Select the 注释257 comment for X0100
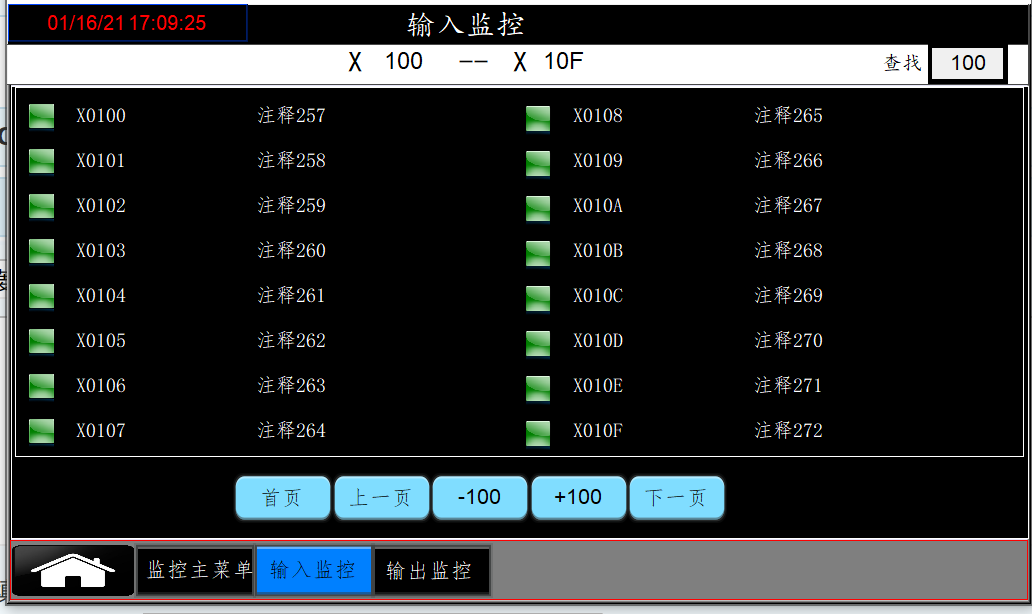 tap(291, 116)
